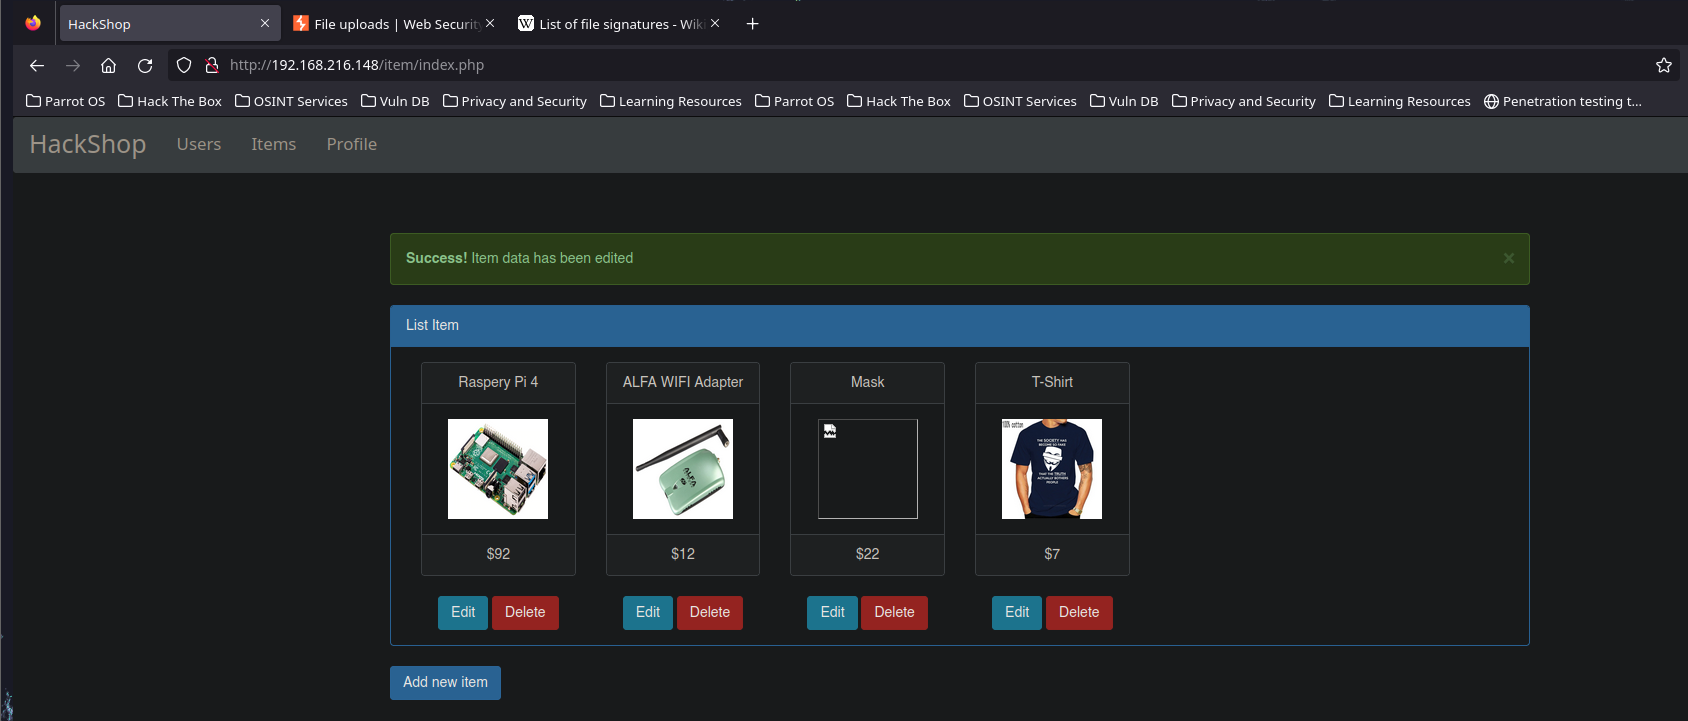
Task: Go to the Users nav page
Action: click(199, 144)
